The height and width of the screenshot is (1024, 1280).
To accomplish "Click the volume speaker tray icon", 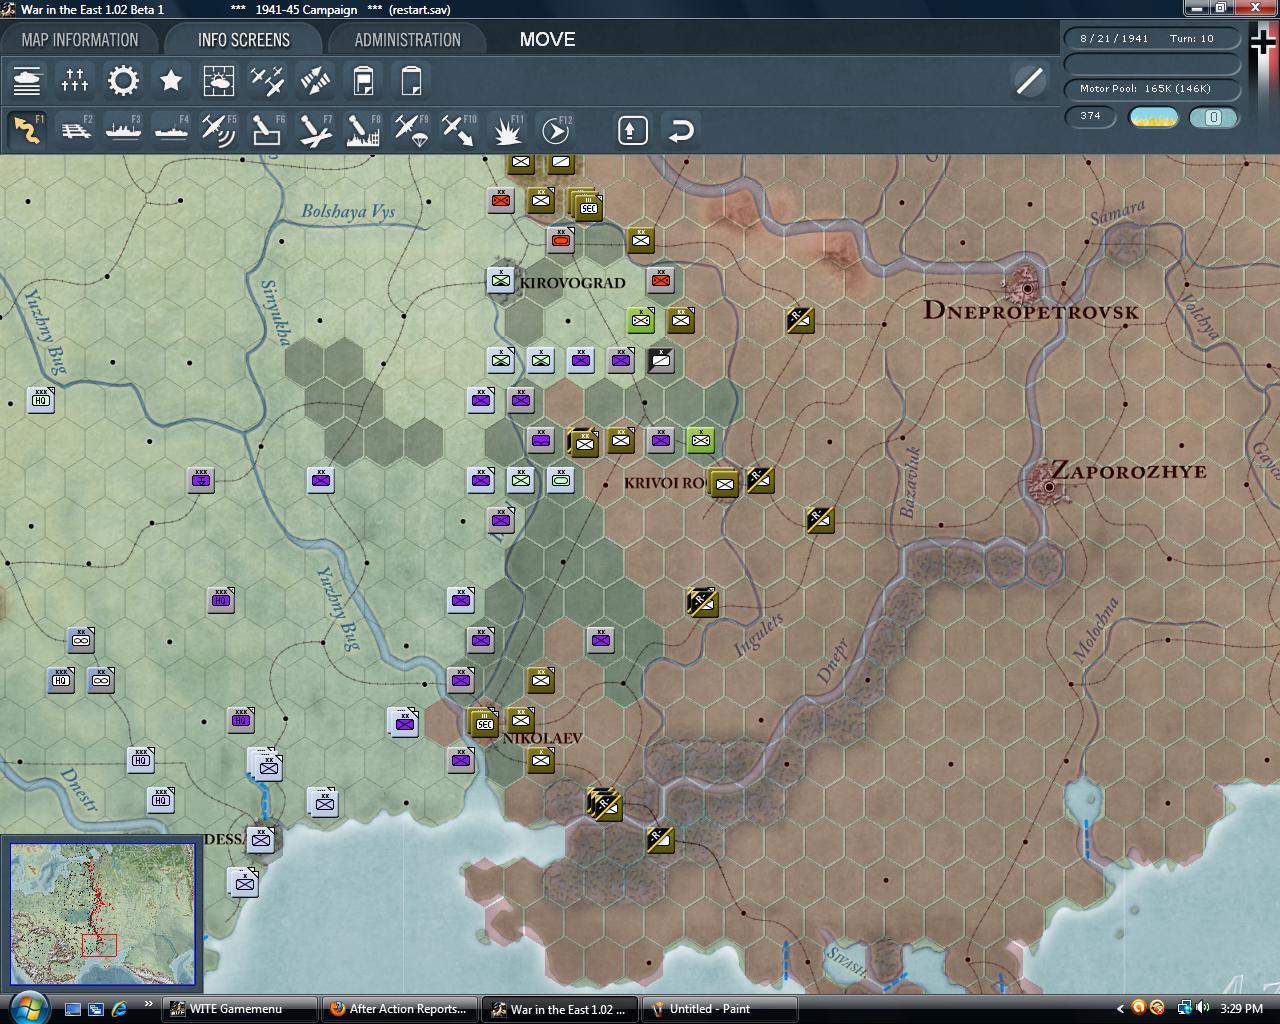I will coord(1202,1009).
